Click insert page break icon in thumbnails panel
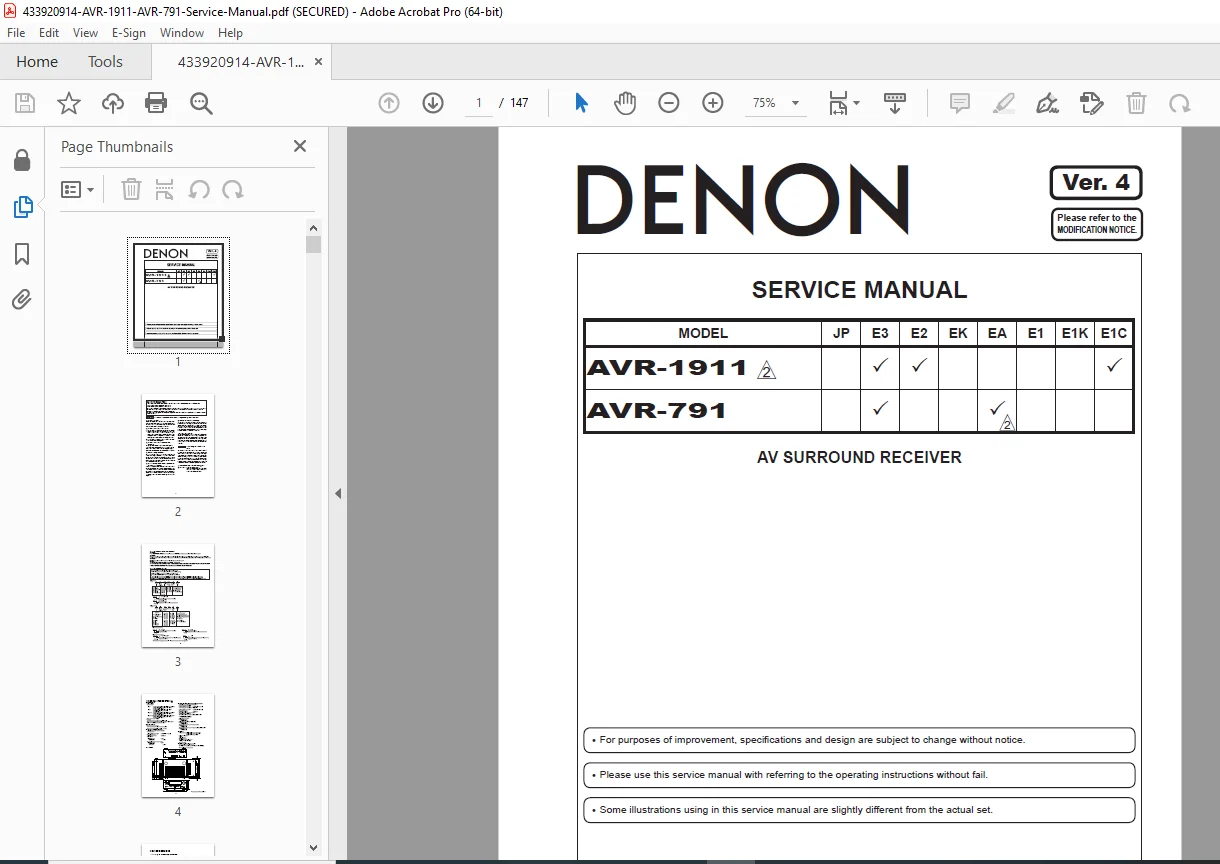This screenshot has width=1220, height=864. [165, 189]
